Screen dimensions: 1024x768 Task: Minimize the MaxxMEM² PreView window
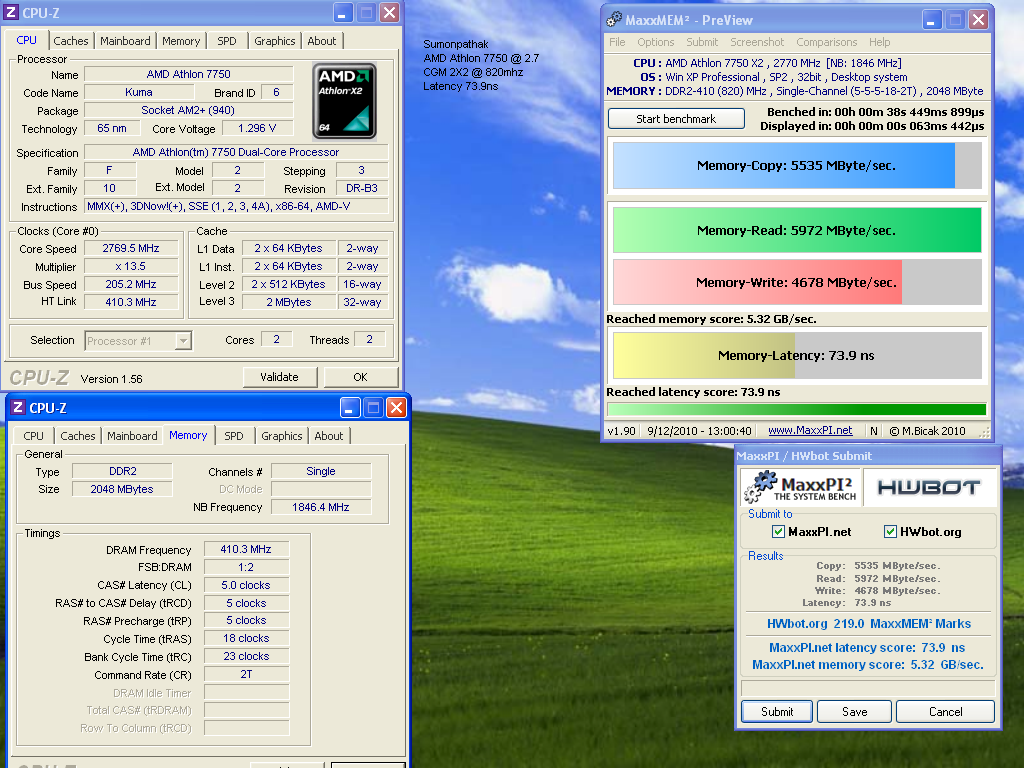[932, 20]
